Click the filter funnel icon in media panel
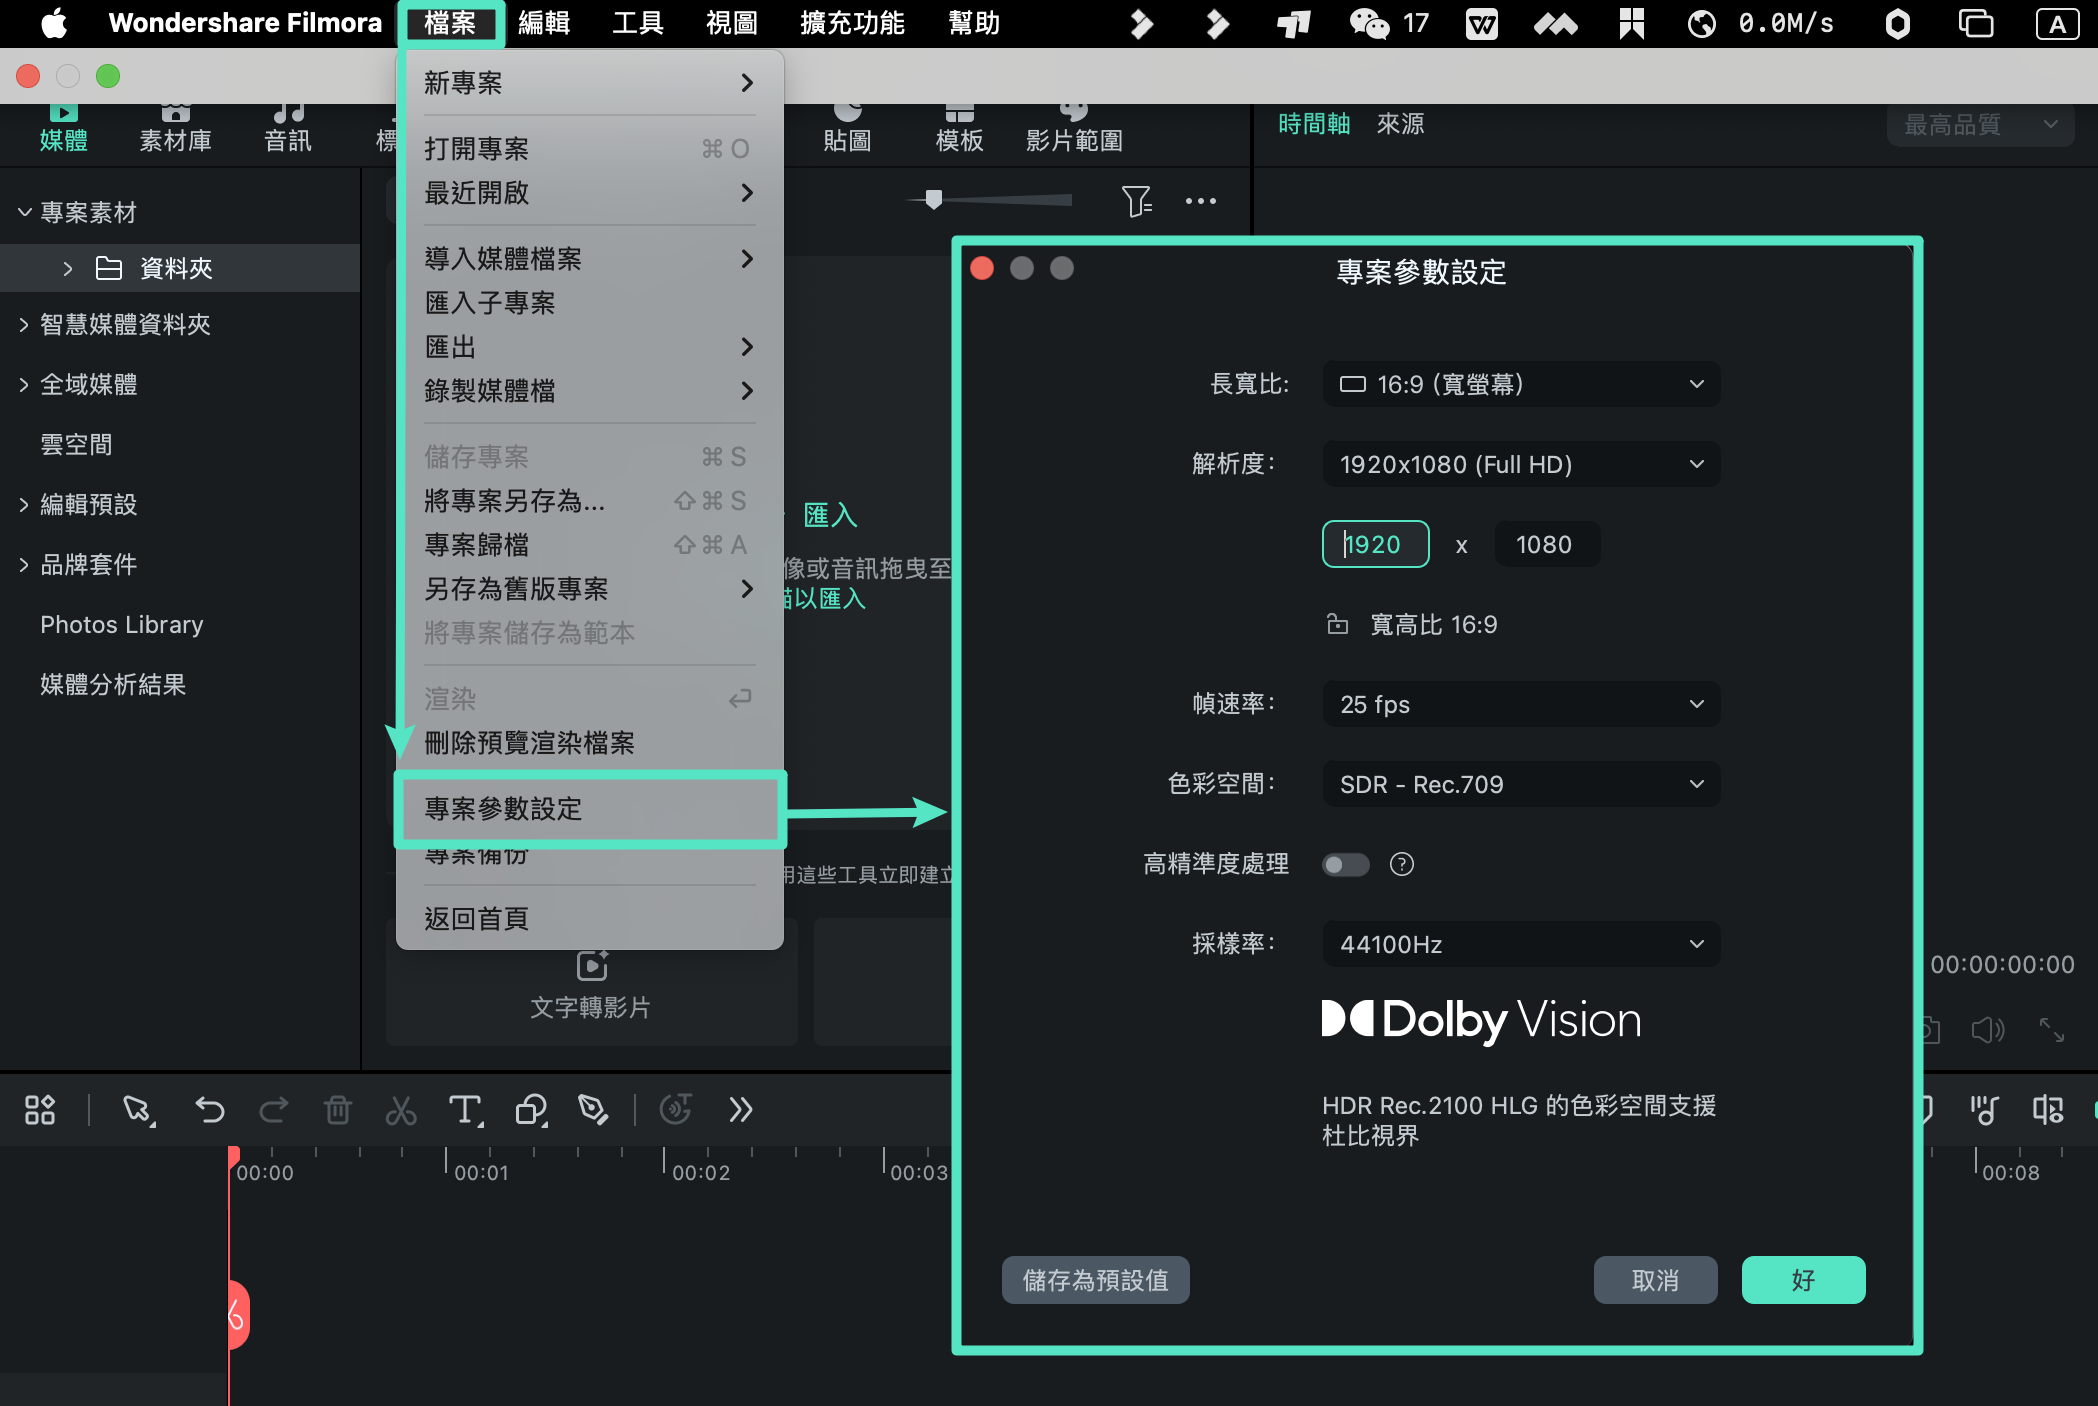 (x=1137, y=201)
